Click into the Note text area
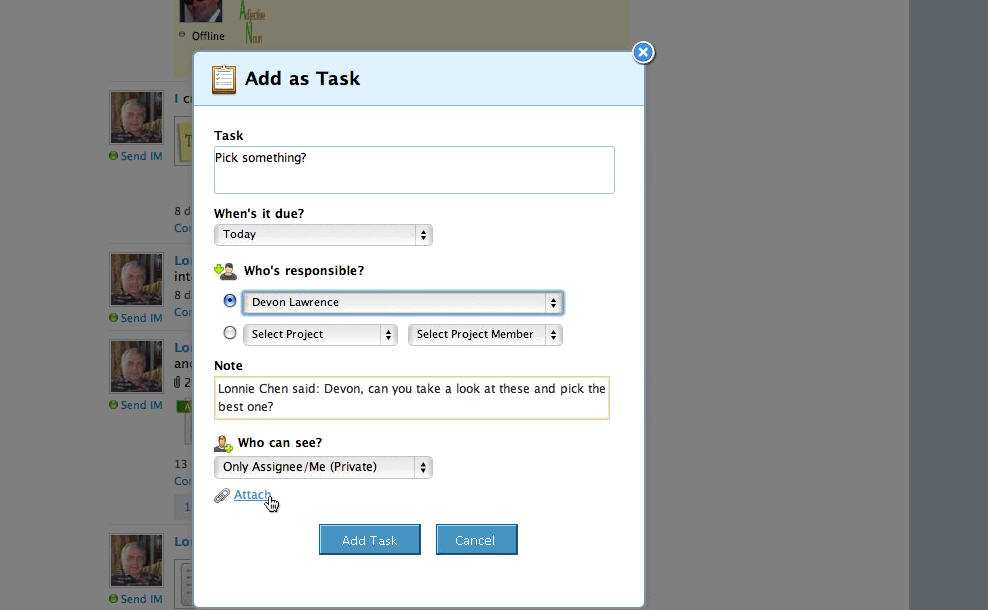 tap(412, 398)
